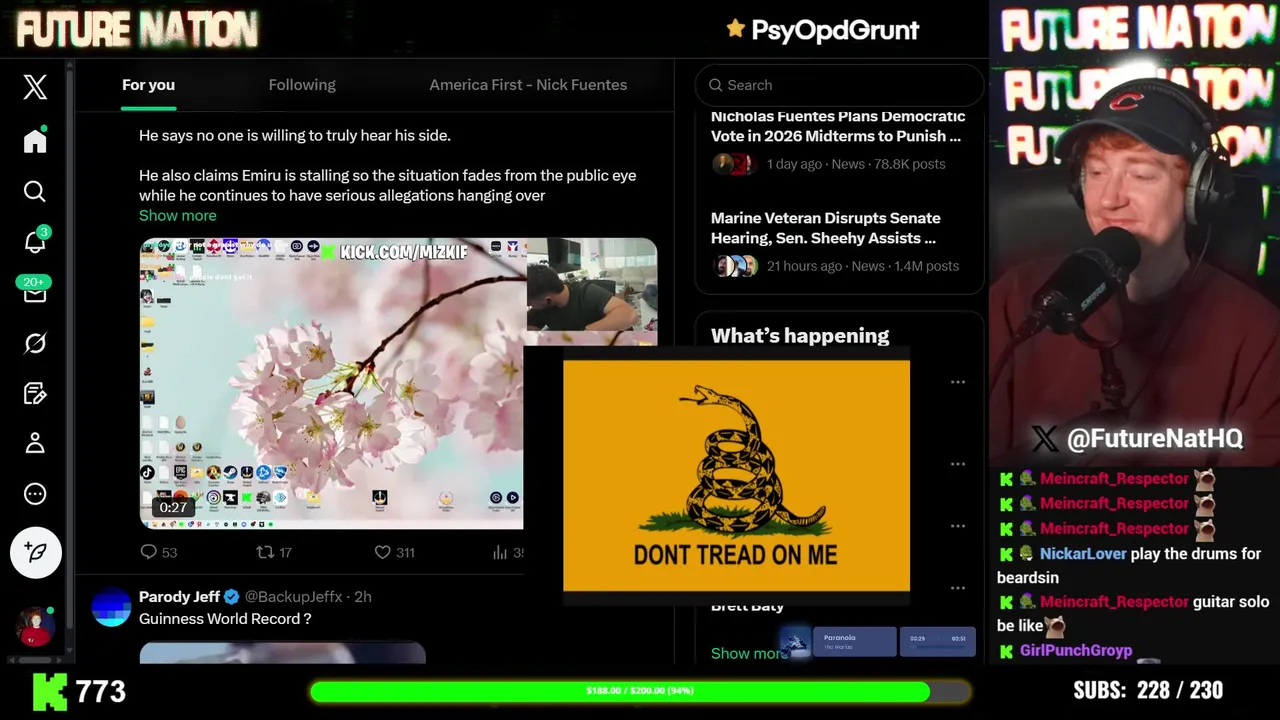Click the @FutureNatHQ handle overlay

[1155, 438]
